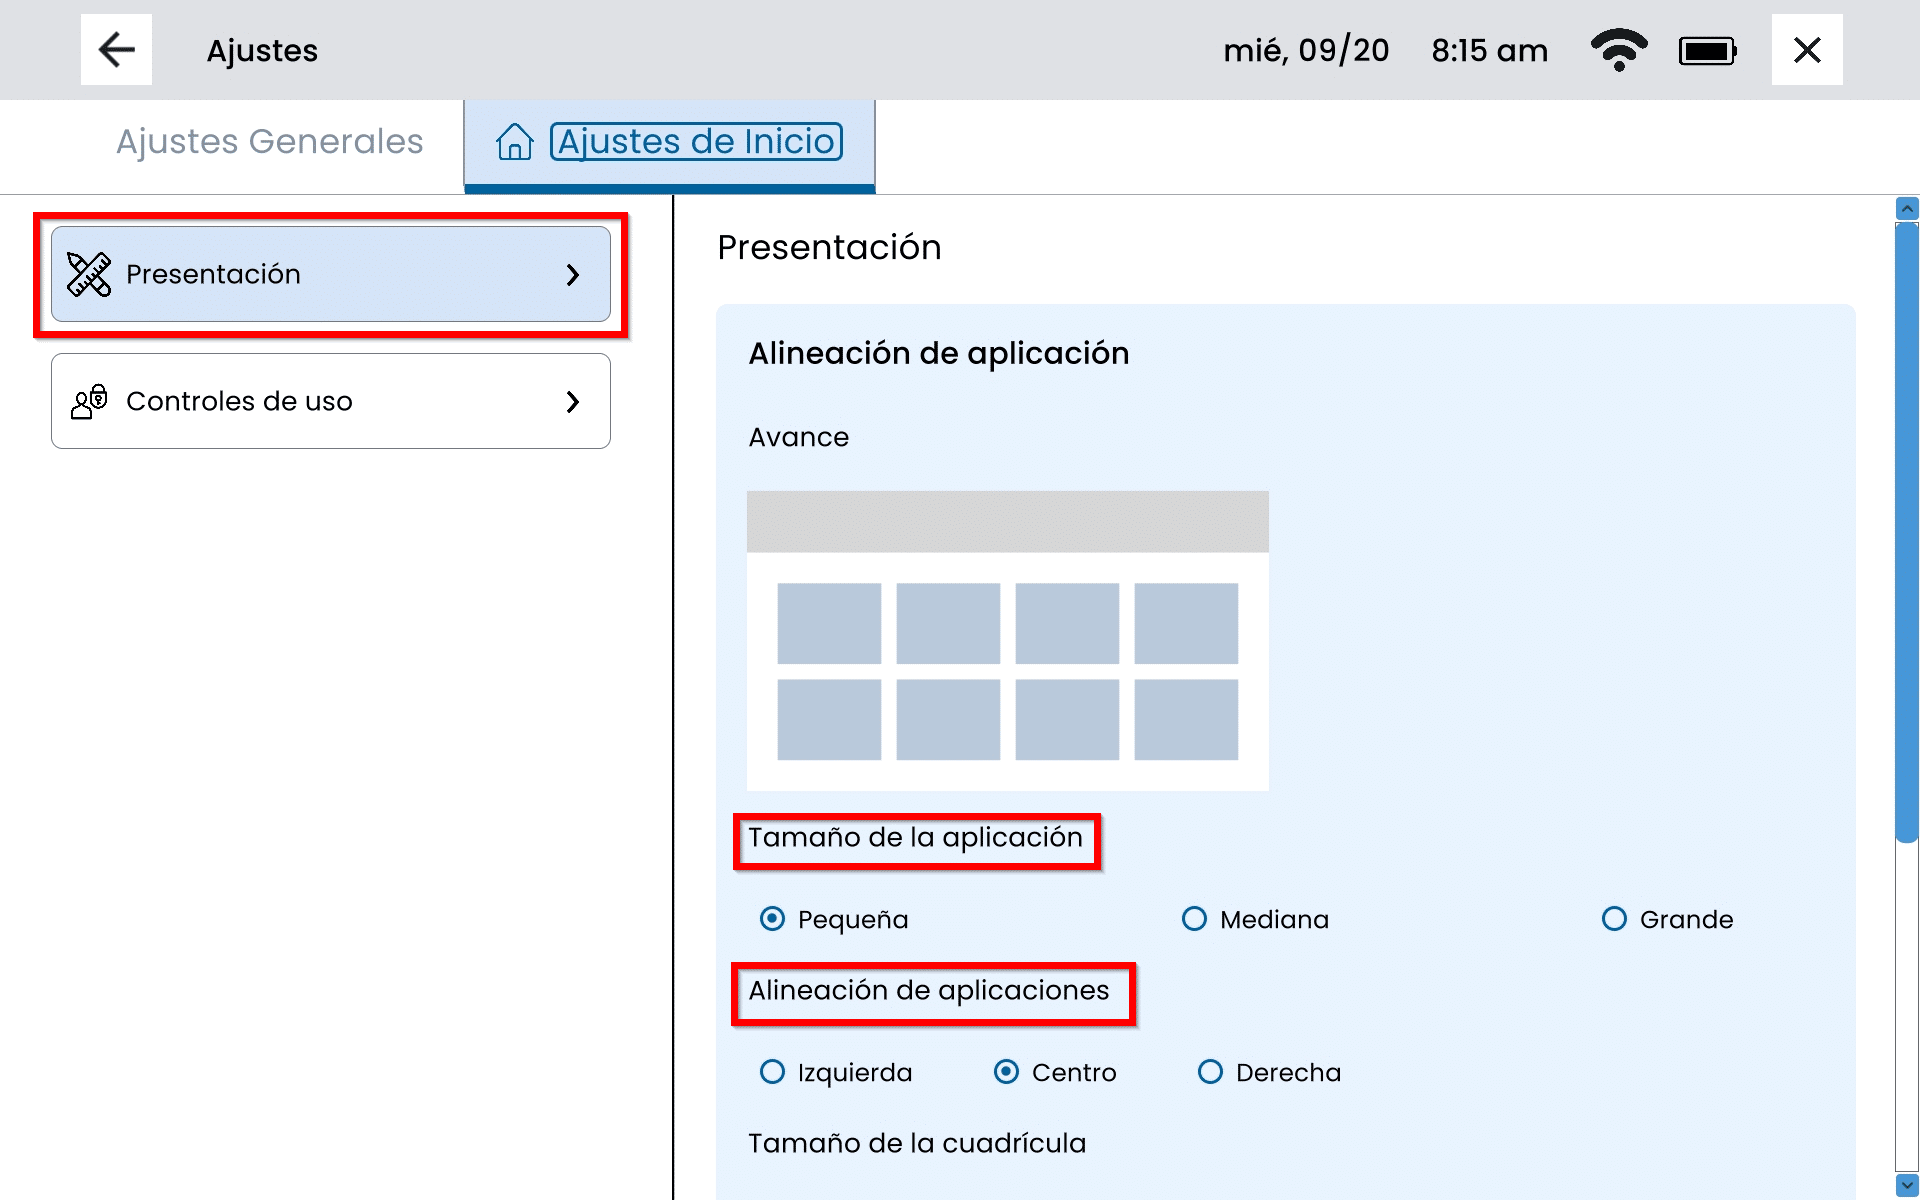This screenshot has height=1200, width=1920.
Task: Click the vertical scrollbar thumb
Action: (x=1907, y=530)
